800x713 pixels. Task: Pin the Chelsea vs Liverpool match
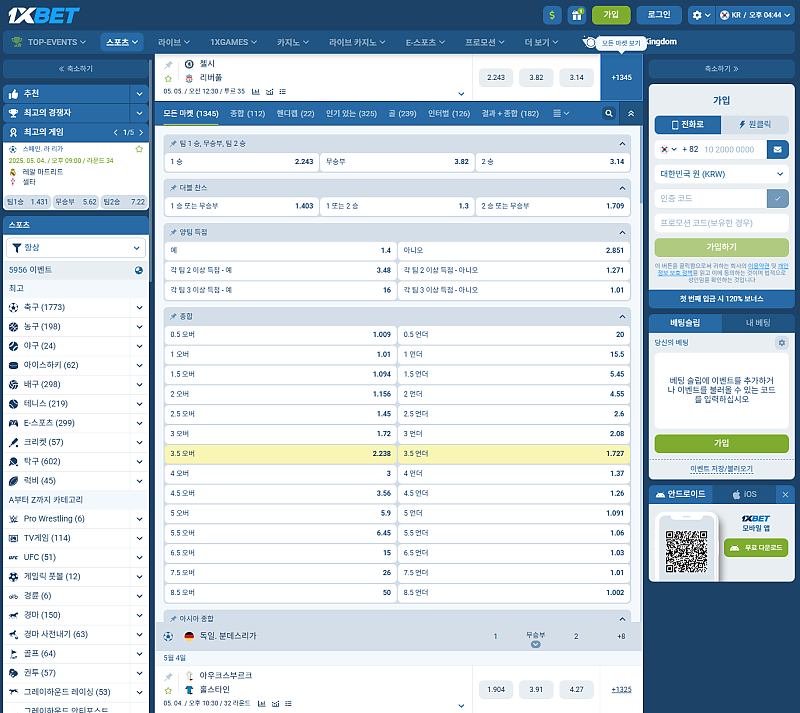(169, 64)
